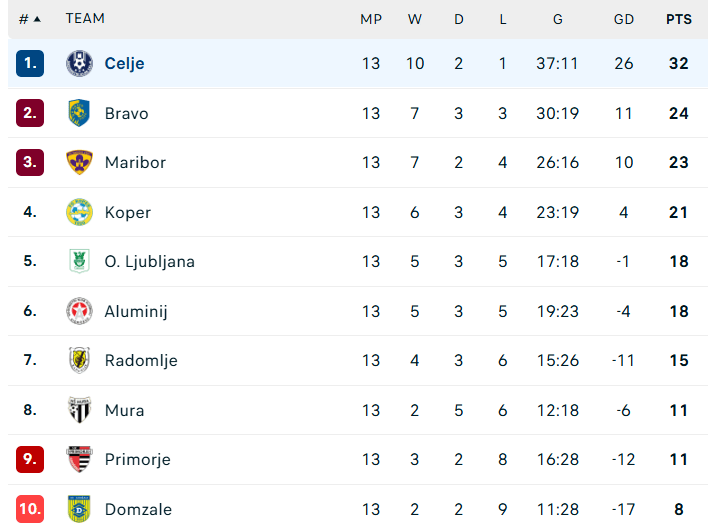The width and height of the screenshot is (708, 530).
Task: Open the Domzale team page link
Action: coord(138,509)
